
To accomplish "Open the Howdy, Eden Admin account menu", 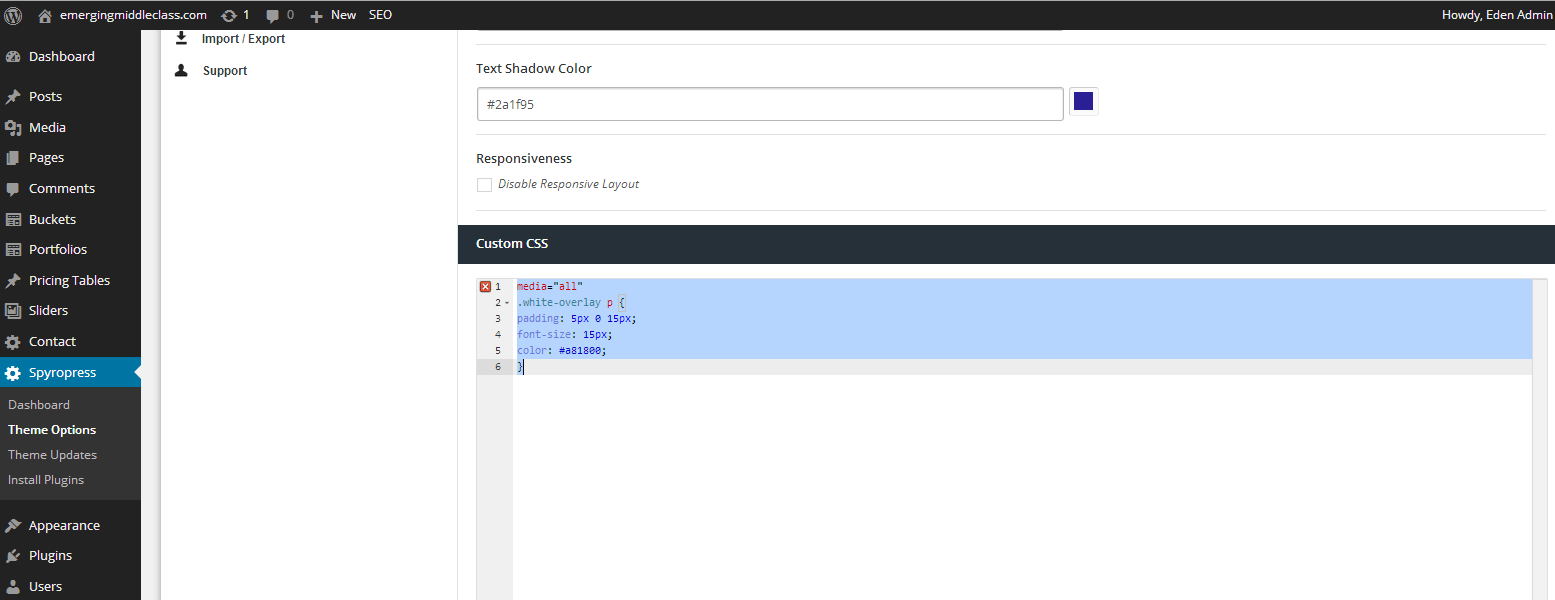I will [x=1497, y=14].
